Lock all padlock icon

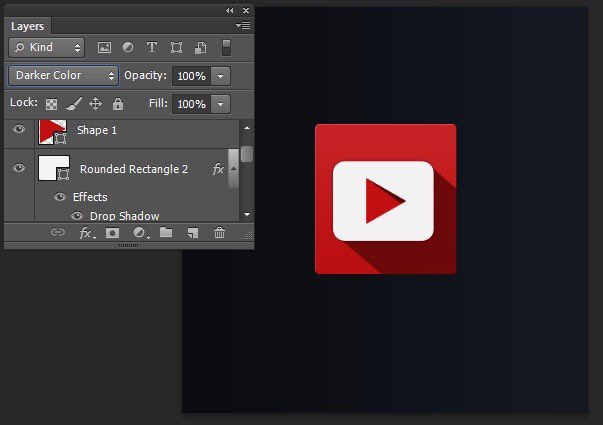[x=118, y=103]
